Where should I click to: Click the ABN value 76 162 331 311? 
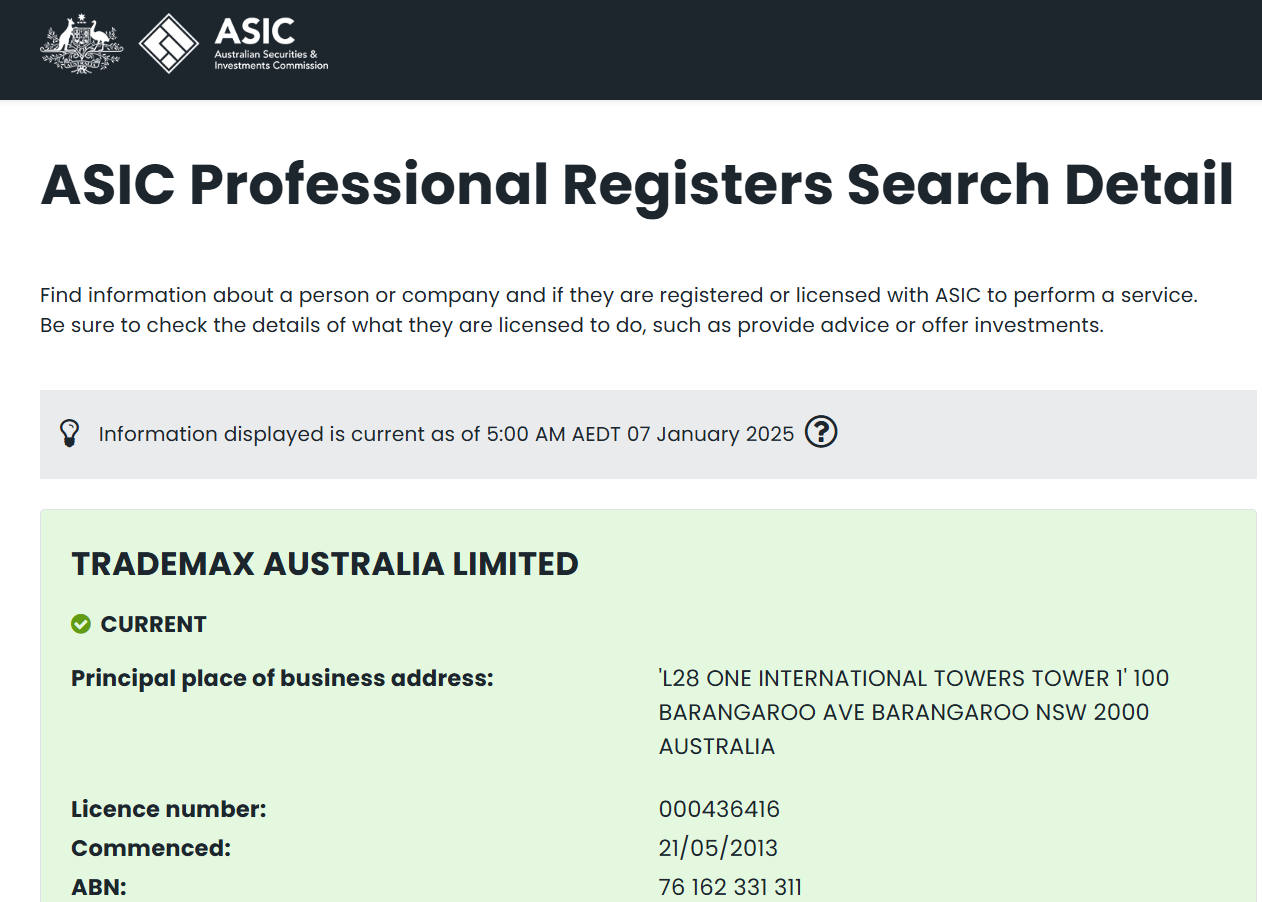730,887
